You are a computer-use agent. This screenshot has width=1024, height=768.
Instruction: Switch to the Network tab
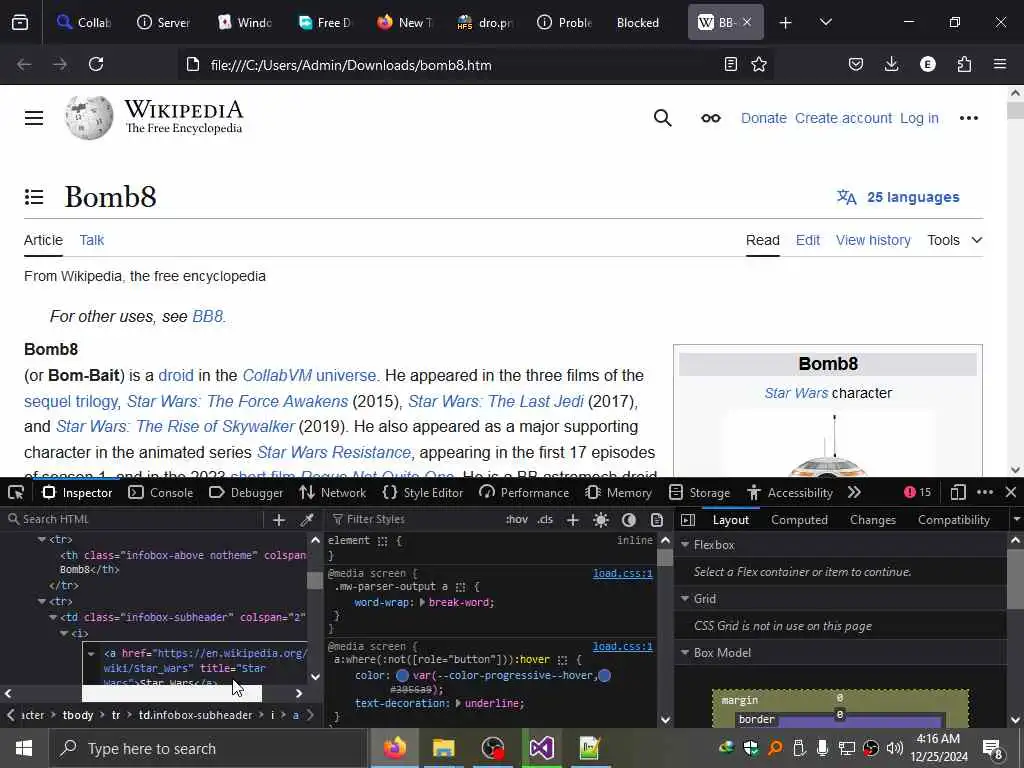click(332, 492)
